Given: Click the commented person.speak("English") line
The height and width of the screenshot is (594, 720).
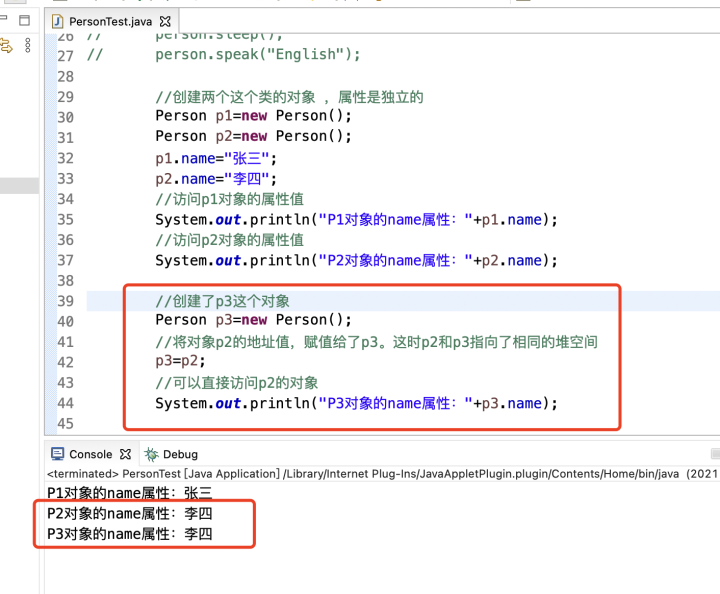Looking at the screenshot, I should (x=224, y=55).
